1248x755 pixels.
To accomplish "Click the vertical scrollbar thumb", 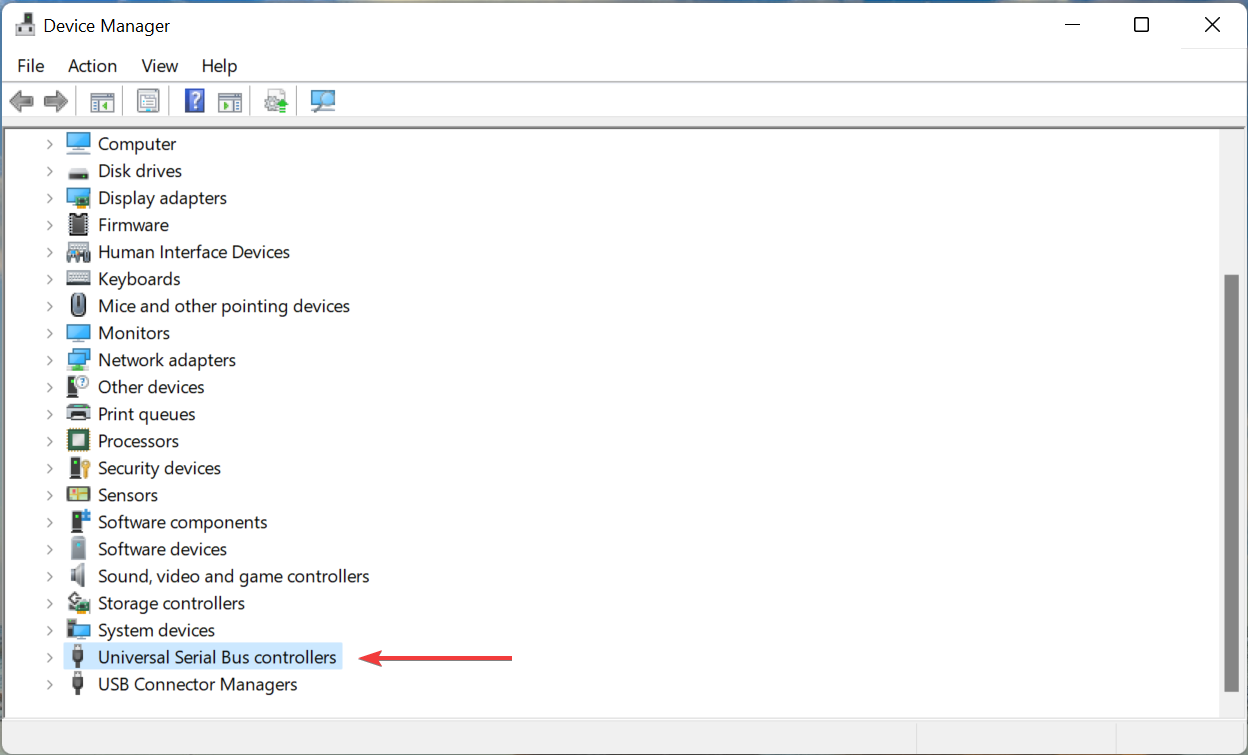I will [1231, 482].
